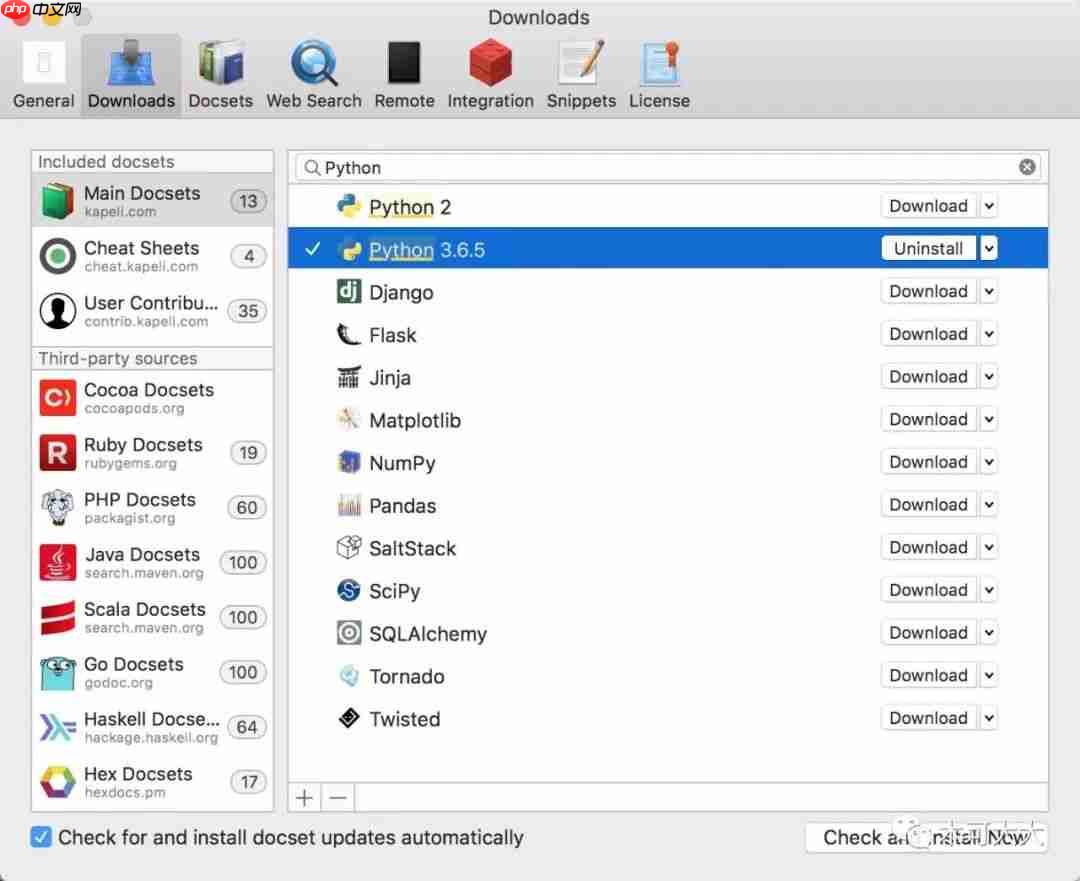The height and width of the screenshot is (881, 1080).
Task: Click the SciPy logo icon
Action: [349, 590]
